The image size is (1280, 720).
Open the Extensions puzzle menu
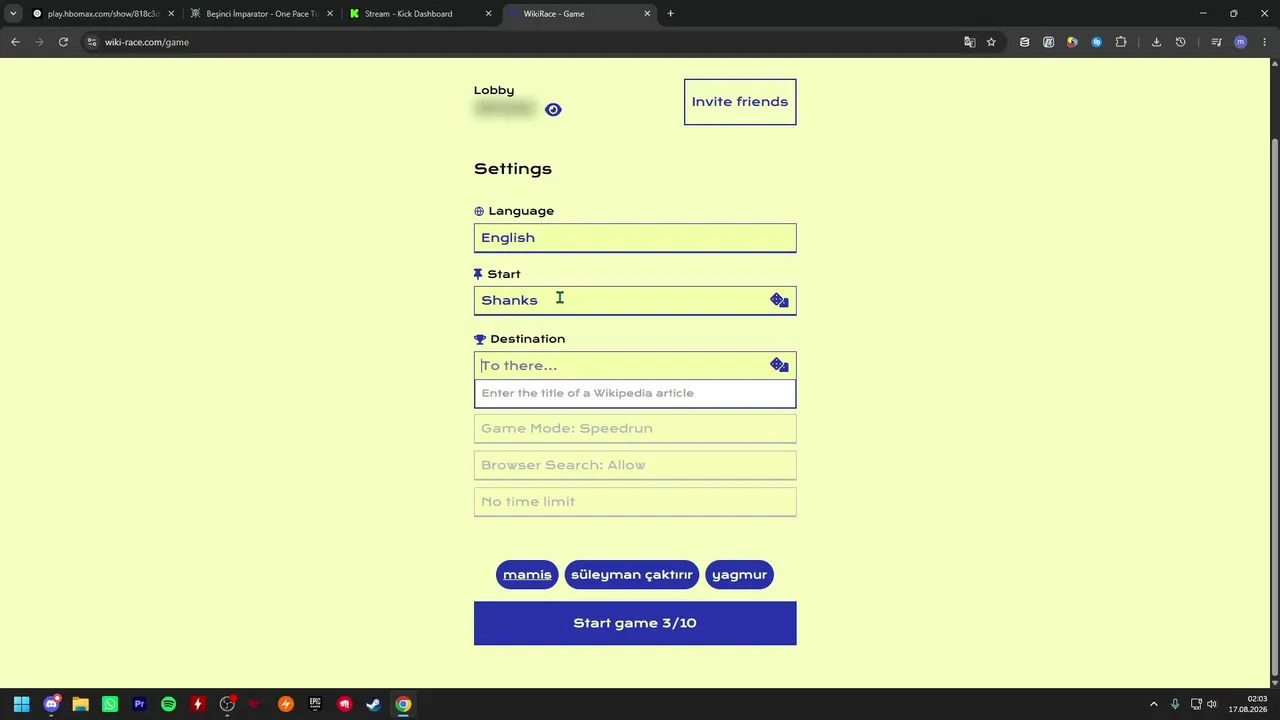[x=1120, y=42]
